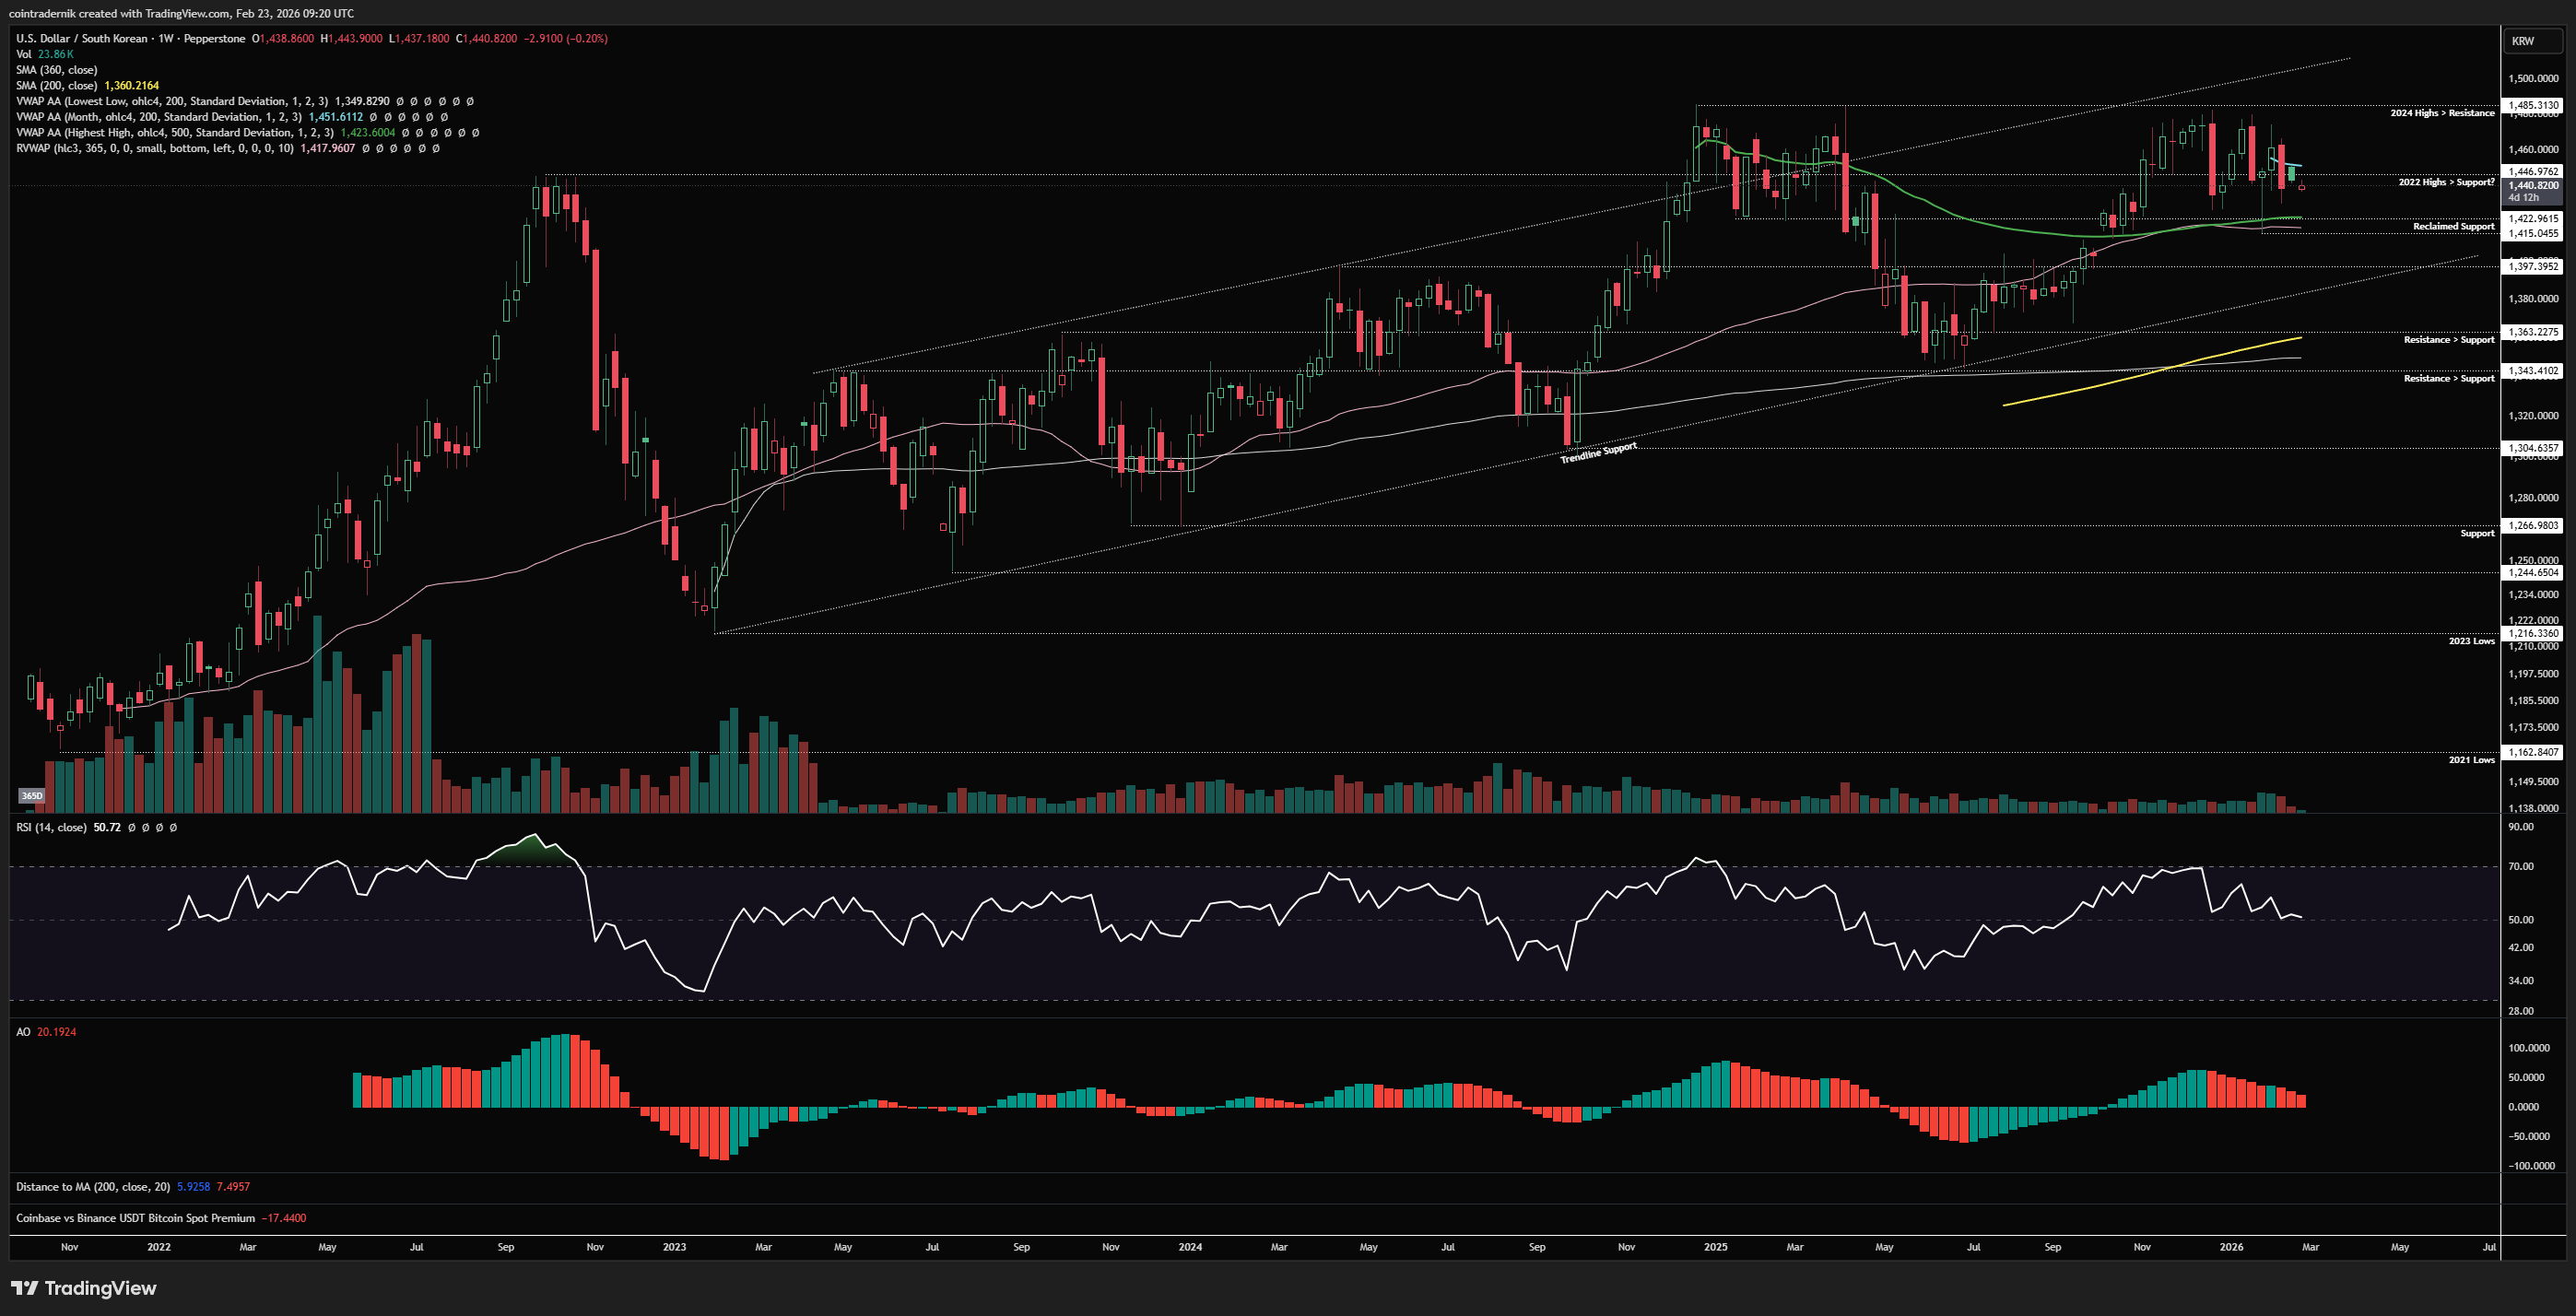Click the Vol 23.86K legend label
Image resolution: width=2576 pixels, height=1316 pixels.
pos(45,54)
